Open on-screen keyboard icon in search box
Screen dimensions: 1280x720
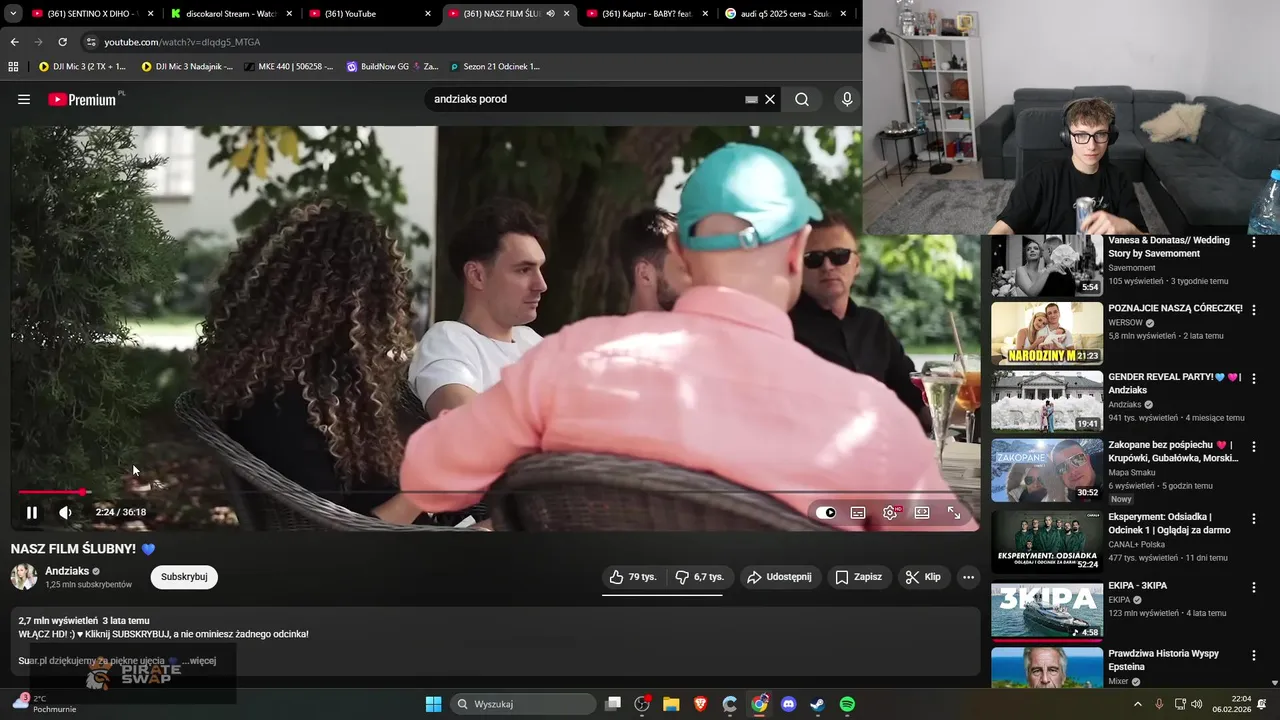[751, 99]
